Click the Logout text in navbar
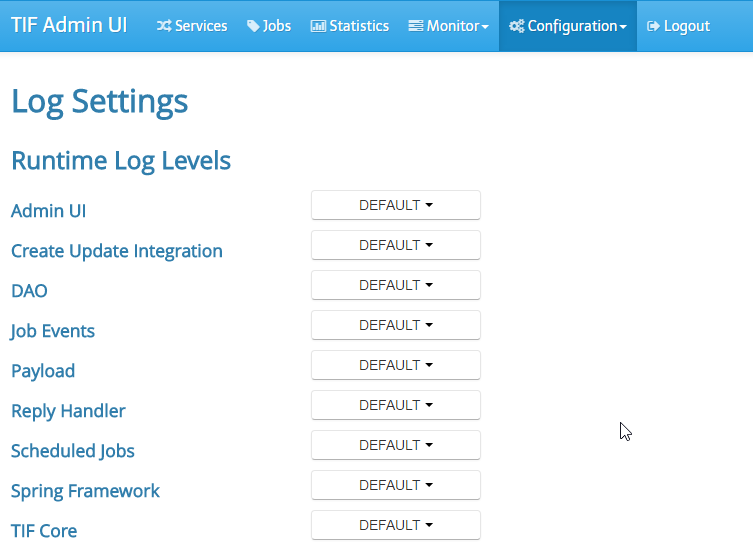Viewport: 753px width, 557px height. (x=687, y=26)
